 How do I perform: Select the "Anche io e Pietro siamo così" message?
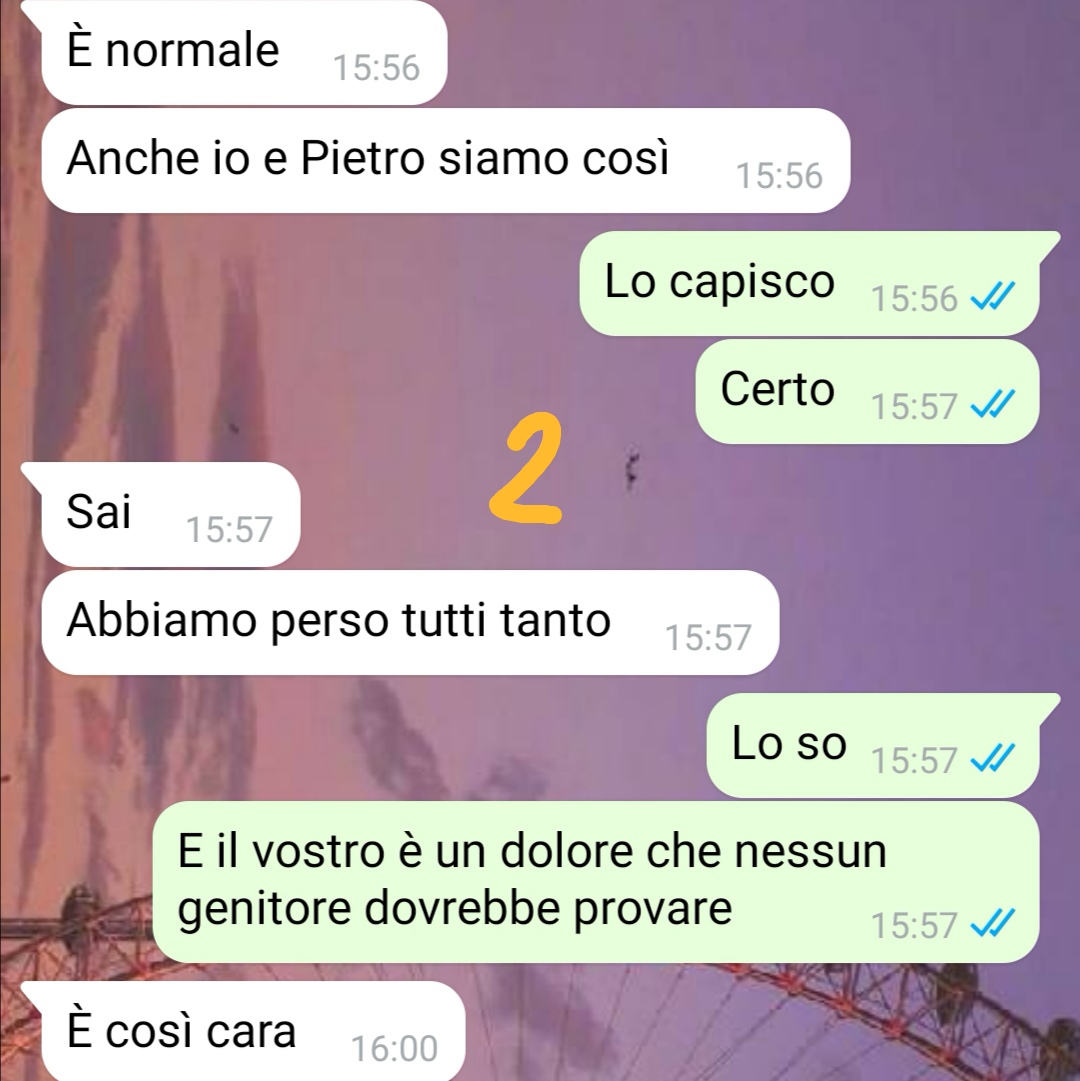point(445,160)
